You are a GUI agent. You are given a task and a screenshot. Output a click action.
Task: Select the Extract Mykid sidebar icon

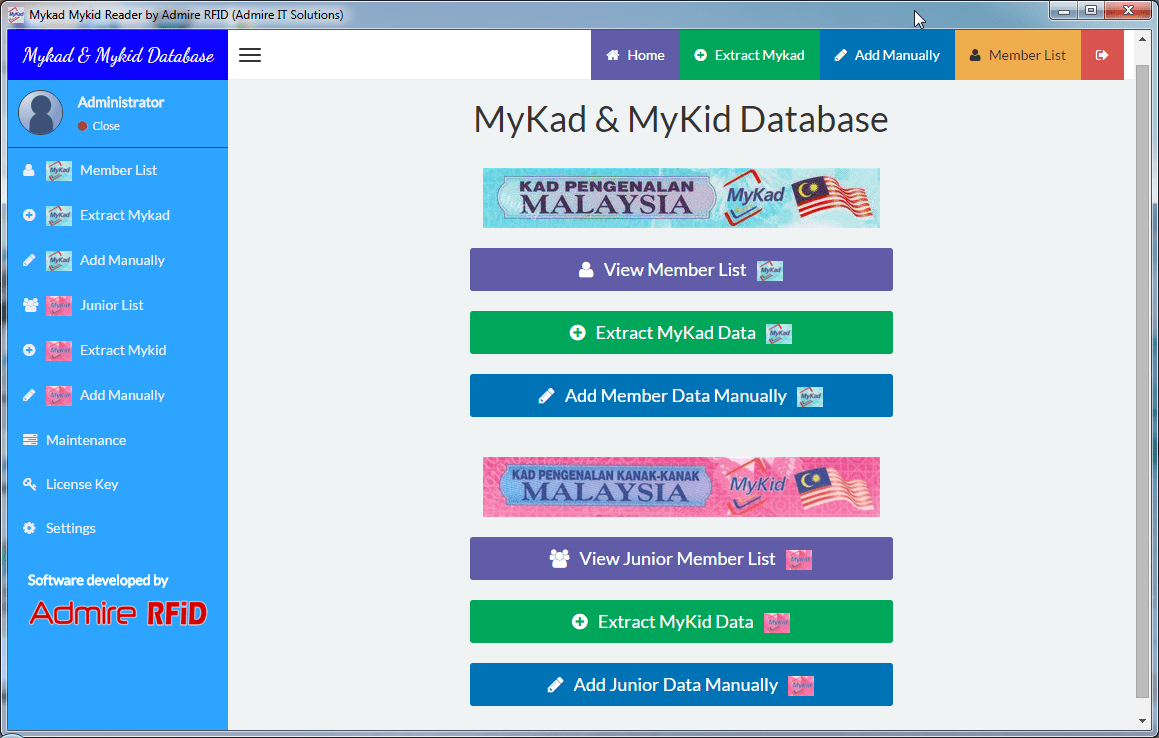point(31,350)
